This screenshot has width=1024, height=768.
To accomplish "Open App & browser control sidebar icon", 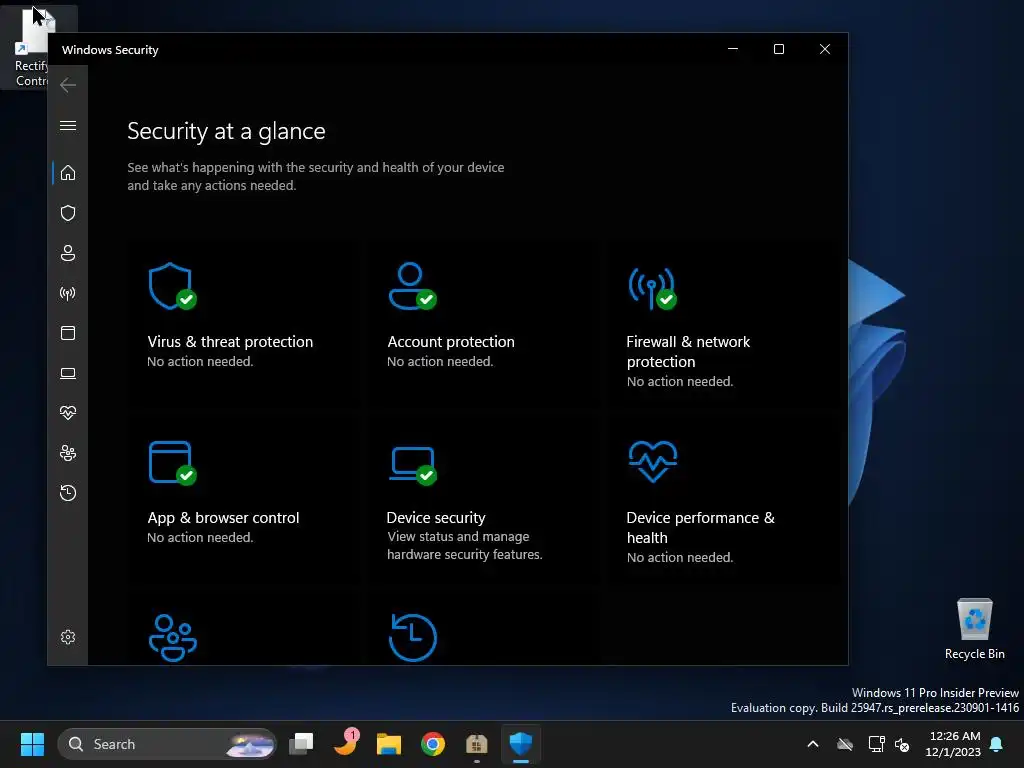I will coord(68,333).
